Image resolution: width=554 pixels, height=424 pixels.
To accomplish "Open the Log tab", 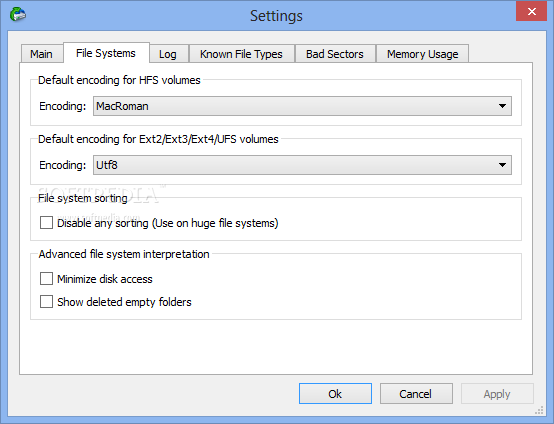I will pyautogui.click(x=168, y=54).
